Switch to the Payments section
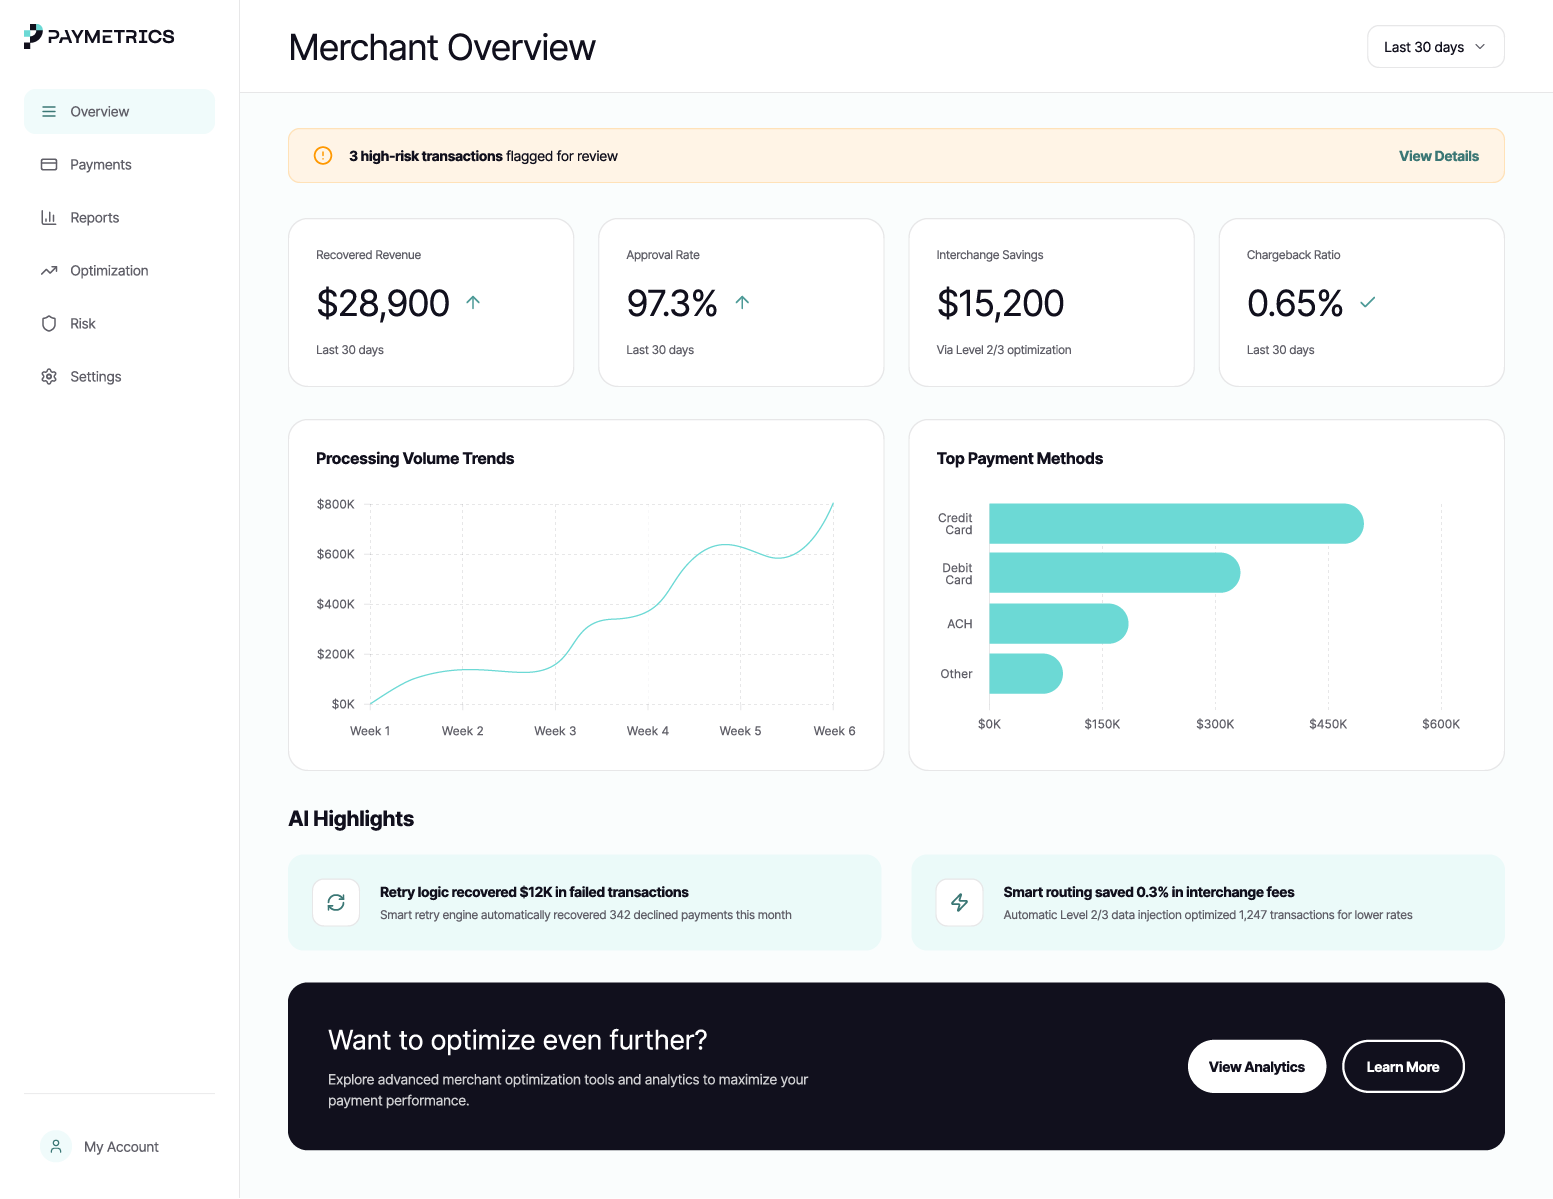 (100, 164)
